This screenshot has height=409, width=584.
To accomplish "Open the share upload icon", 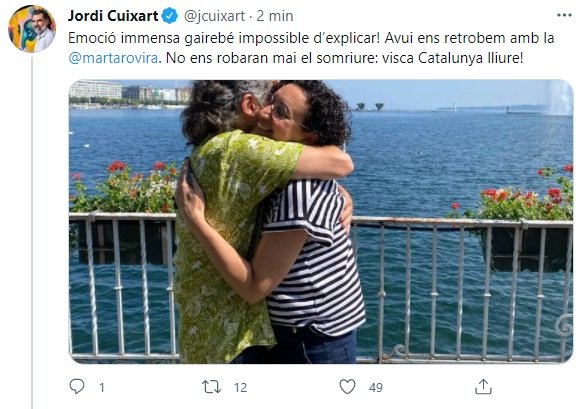I will pos(483,387).
